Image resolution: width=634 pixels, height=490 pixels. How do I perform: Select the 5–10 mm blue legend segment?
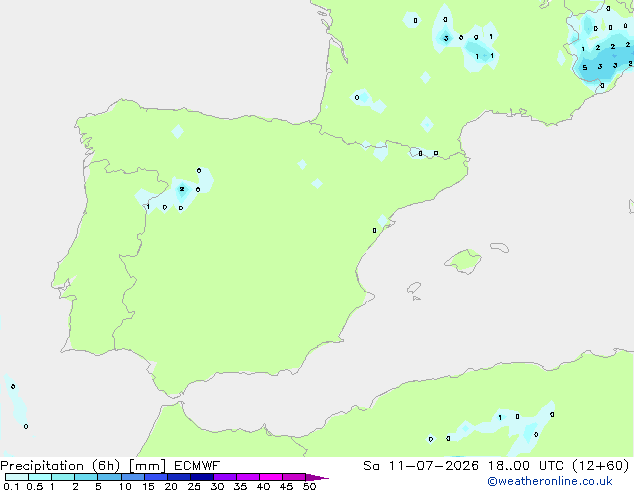(x=109, y=477)
